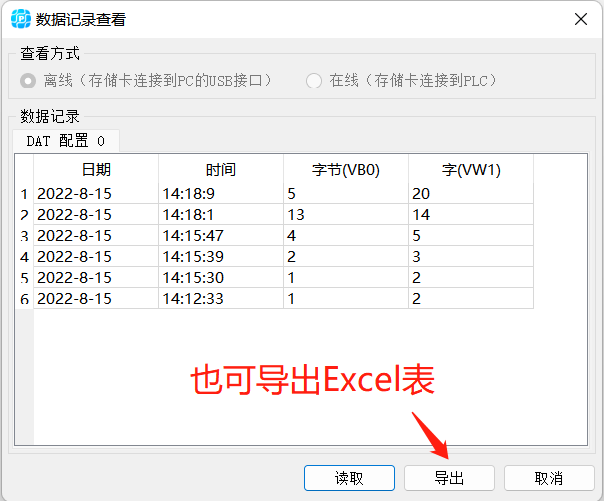This screenshot has height=501, width=604.
Task: Click the date cell in row 14:15:47
Action: (96, 235)
